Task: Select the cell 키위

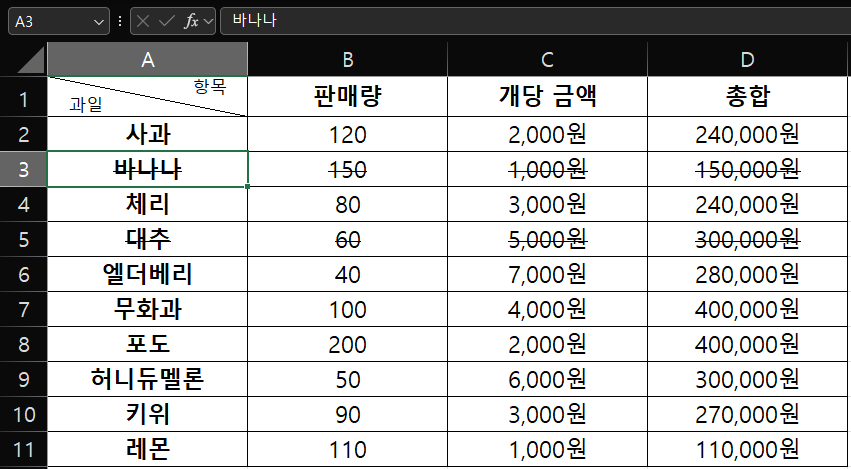Action: (148, 414)
